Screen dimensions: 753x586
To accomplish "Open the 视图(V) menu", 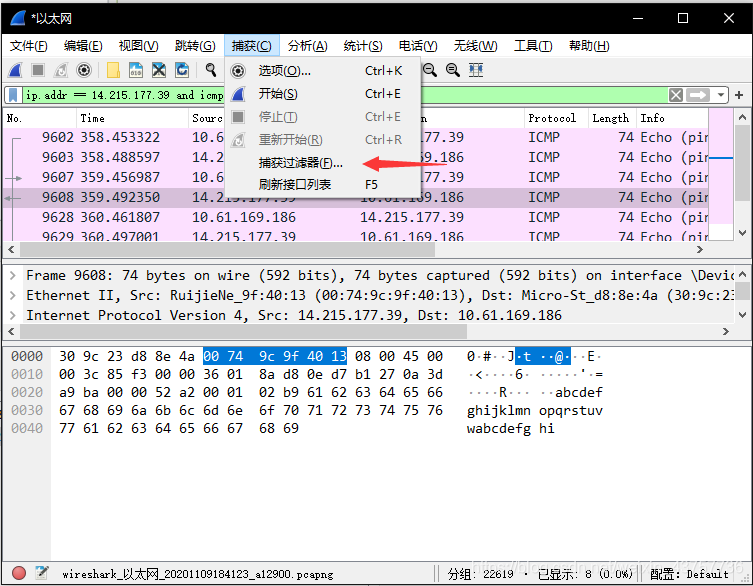I will 138,46.
